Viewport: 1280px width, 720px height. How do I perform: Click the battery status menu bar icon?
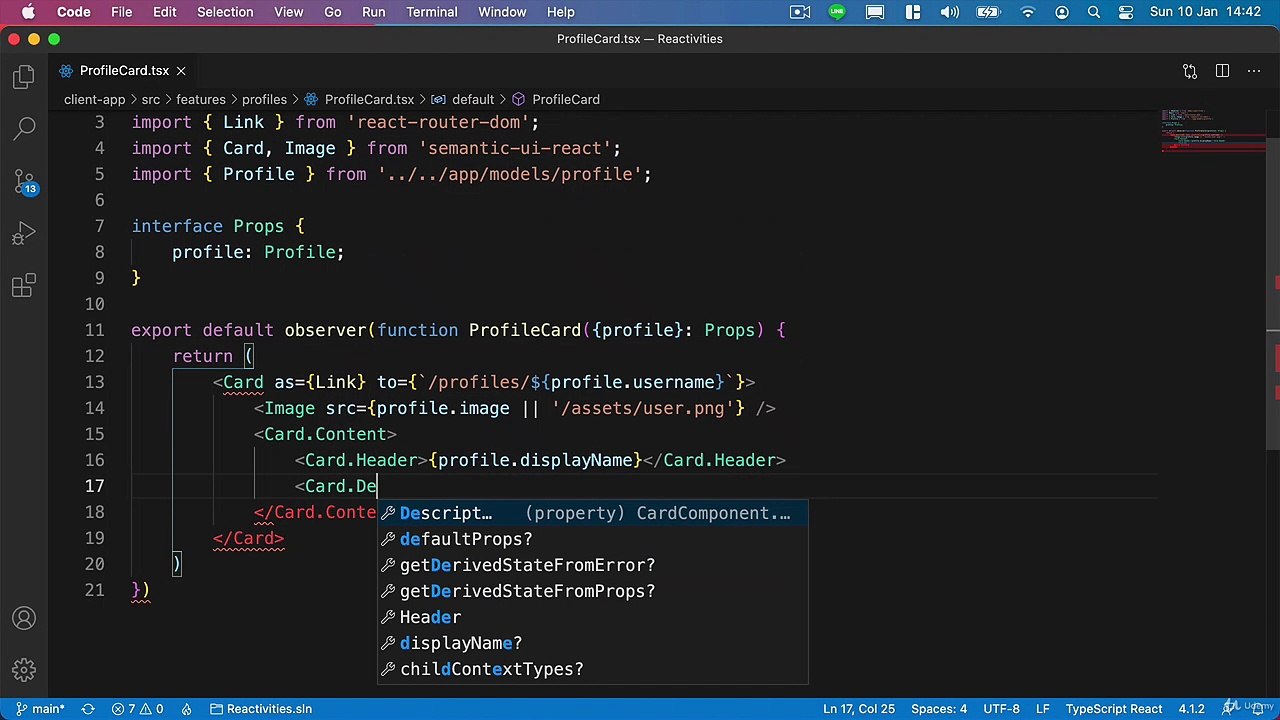coord(988,12)
